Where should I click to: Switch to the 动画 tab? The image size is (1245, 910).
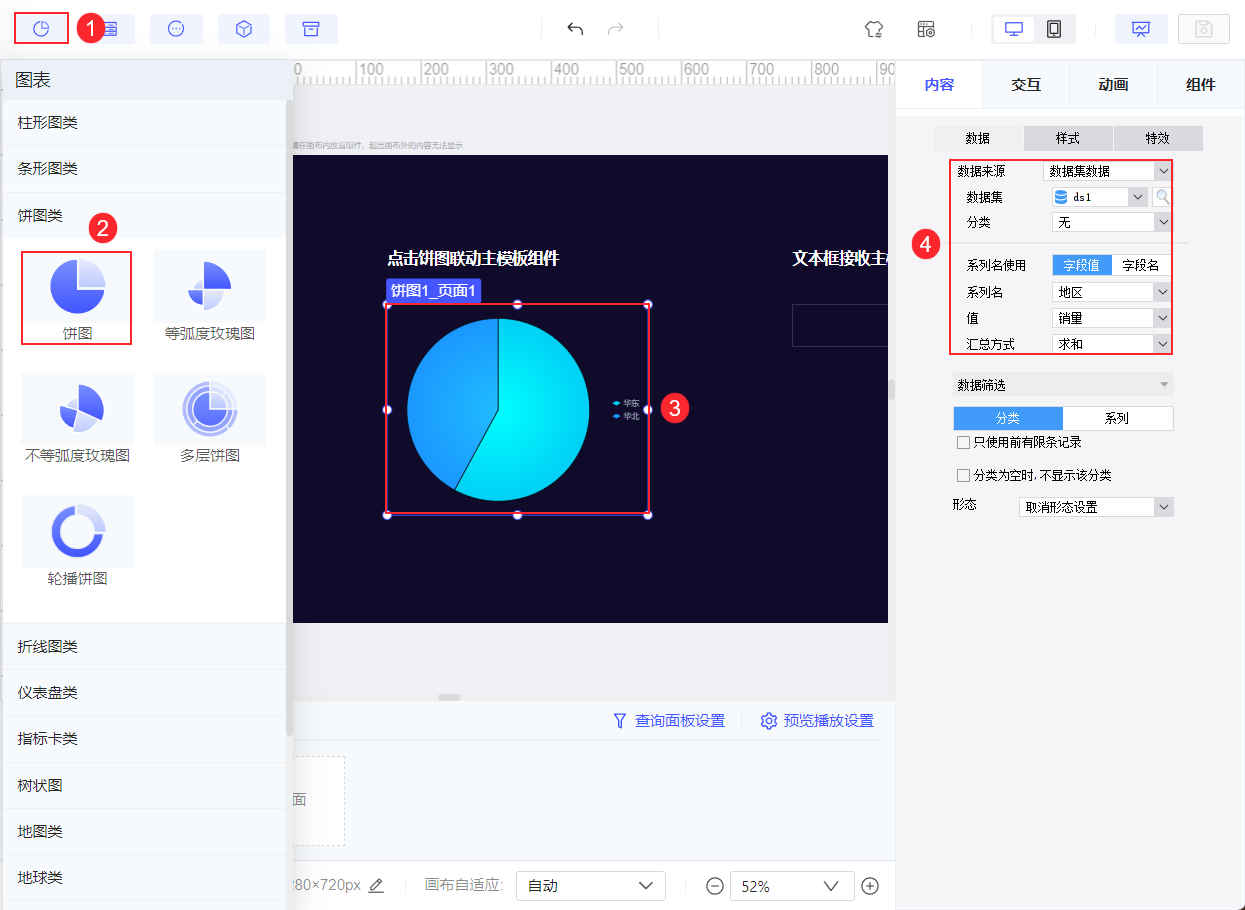(1113, 85)
